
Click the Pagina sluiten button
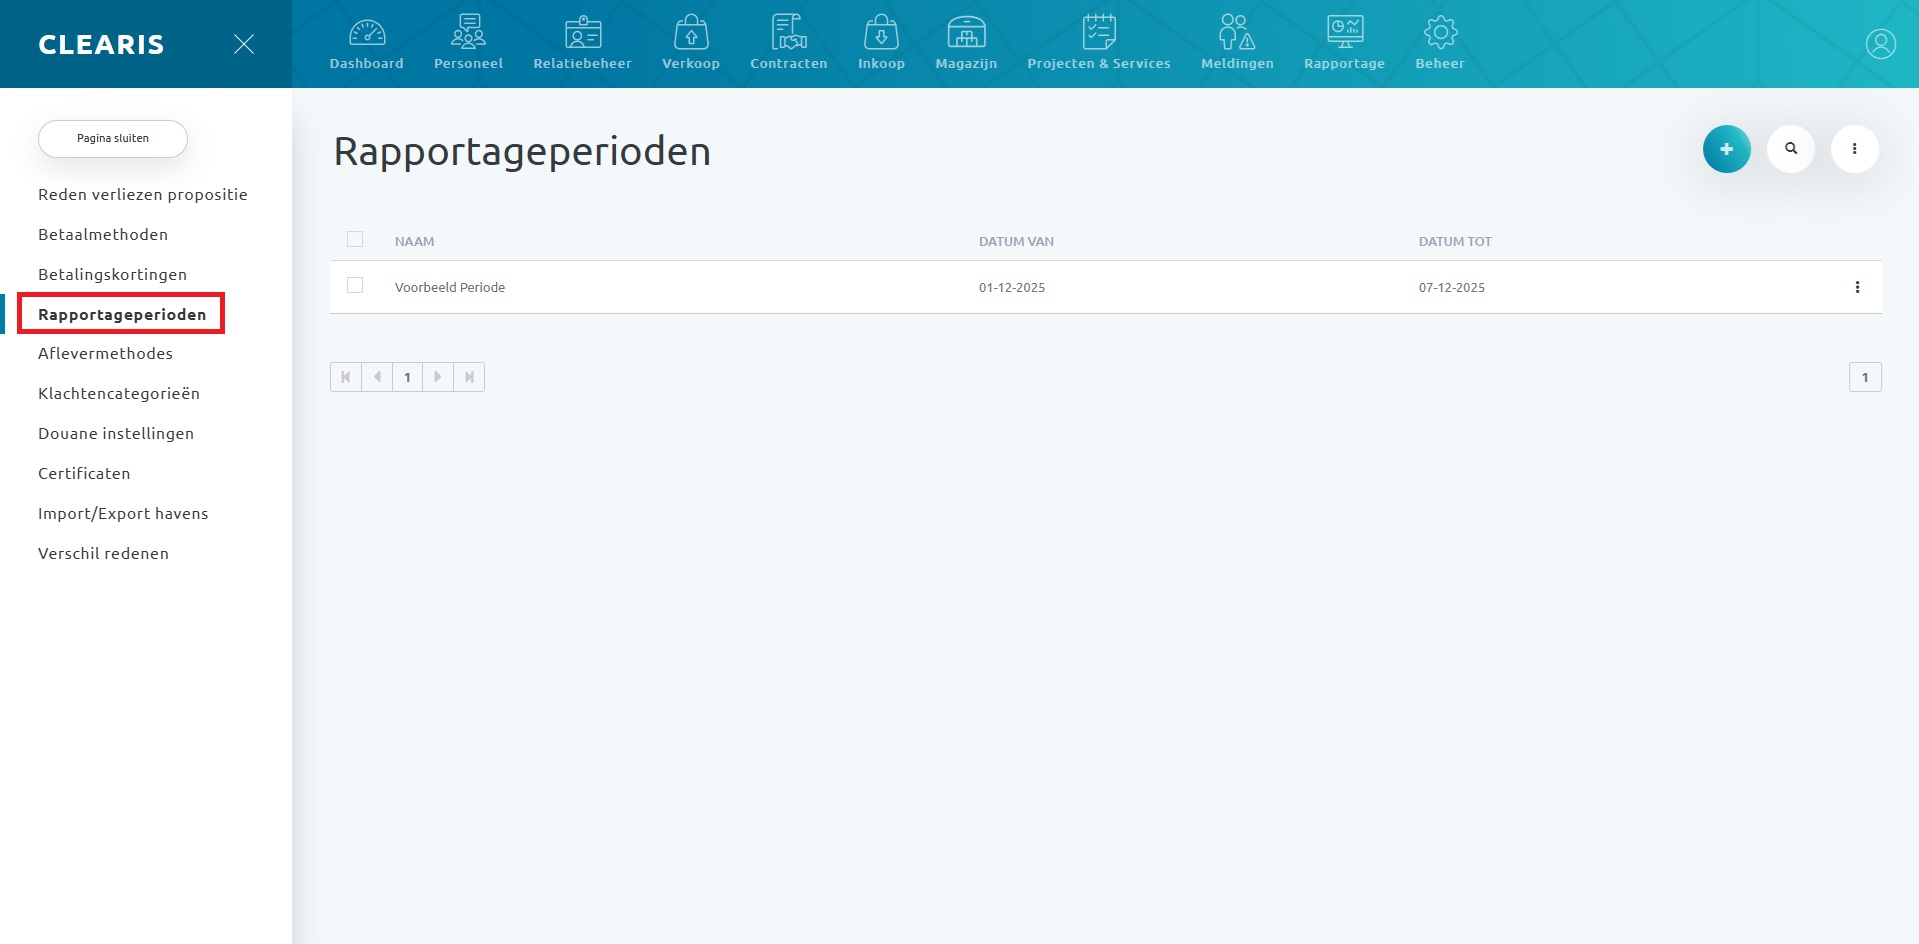point(113,139)
